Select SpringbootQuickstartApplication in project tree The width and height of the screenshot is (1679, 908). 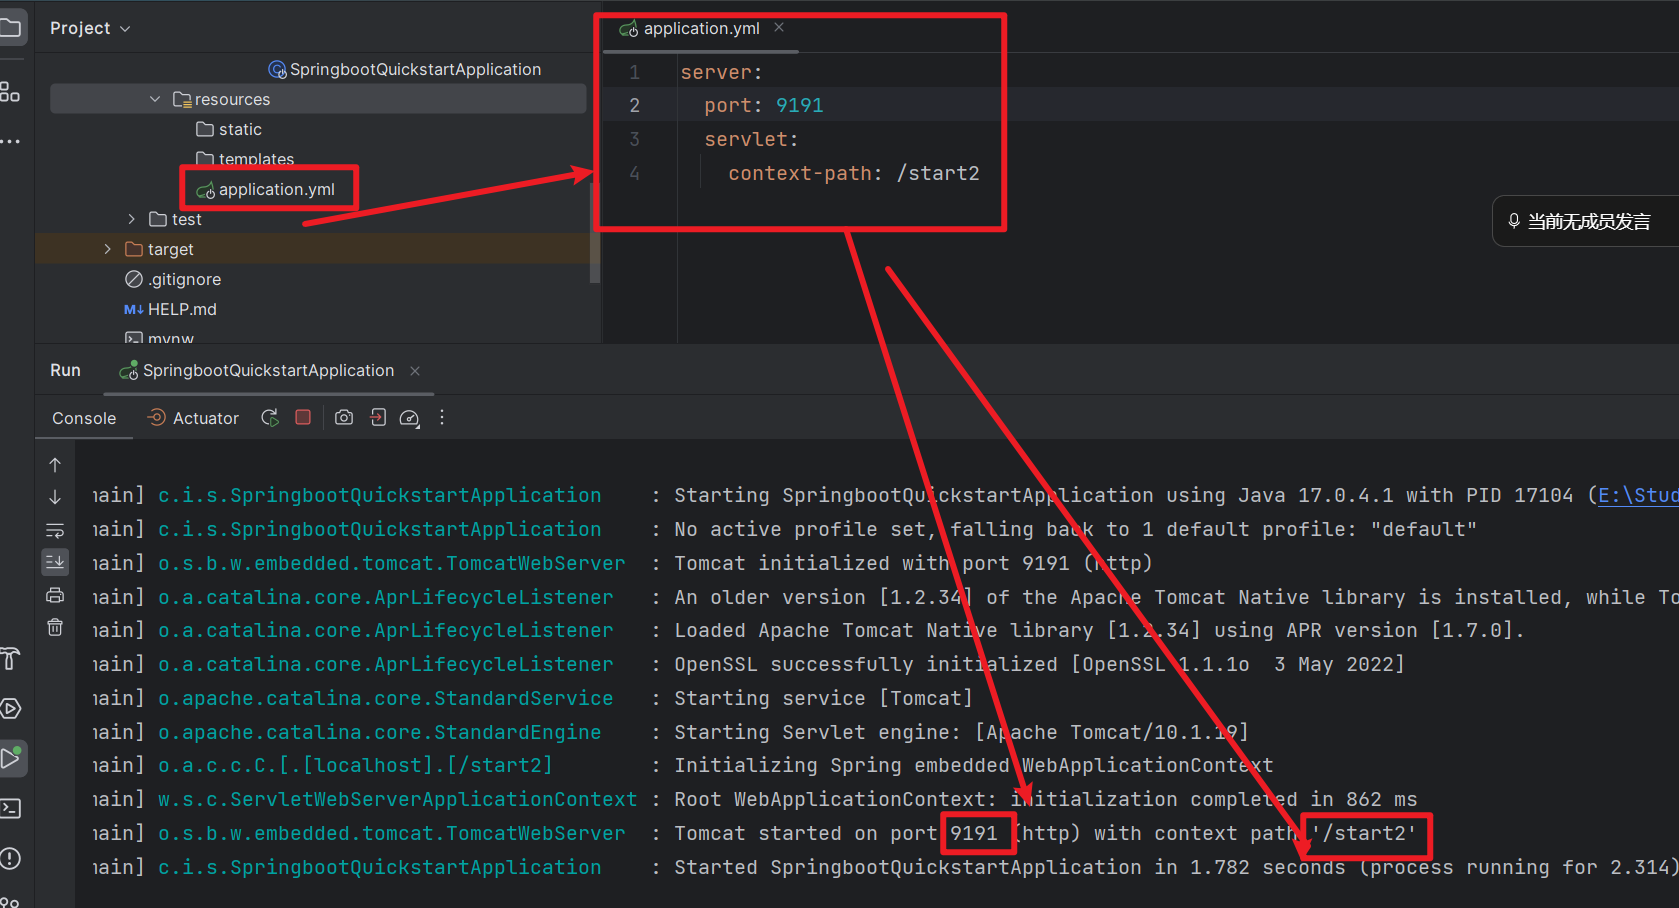coord(405,69)
